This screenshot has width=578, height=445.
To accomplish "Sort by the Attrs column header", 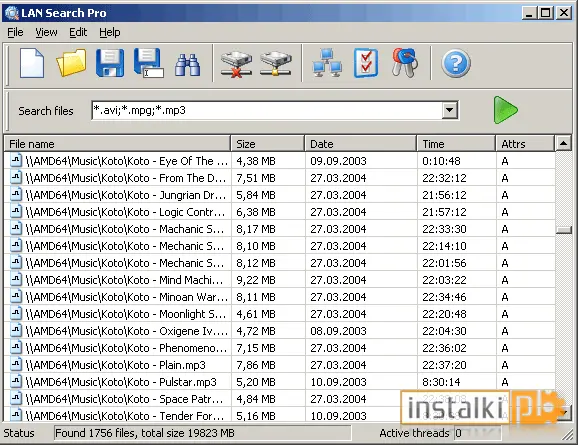I will (525, 144).
